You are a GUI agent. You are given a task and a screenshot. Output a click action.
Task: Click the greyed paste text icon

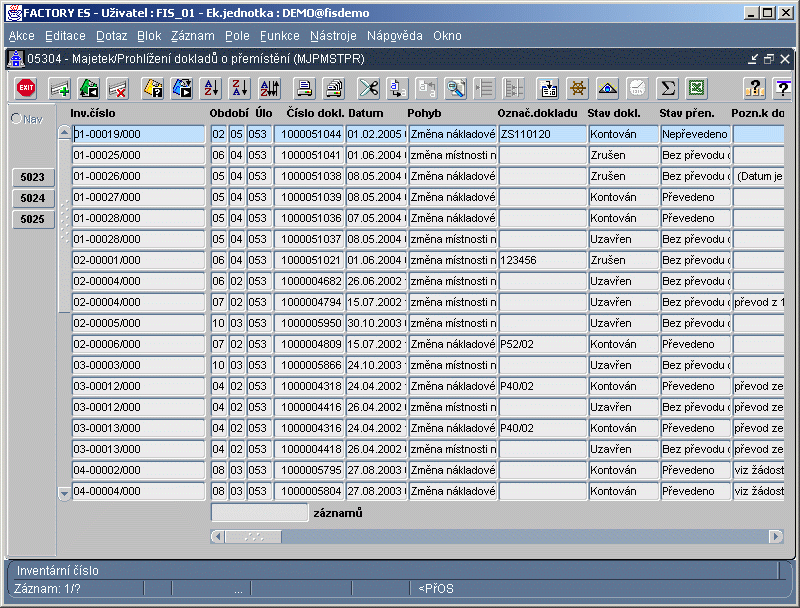click(427, 88)
